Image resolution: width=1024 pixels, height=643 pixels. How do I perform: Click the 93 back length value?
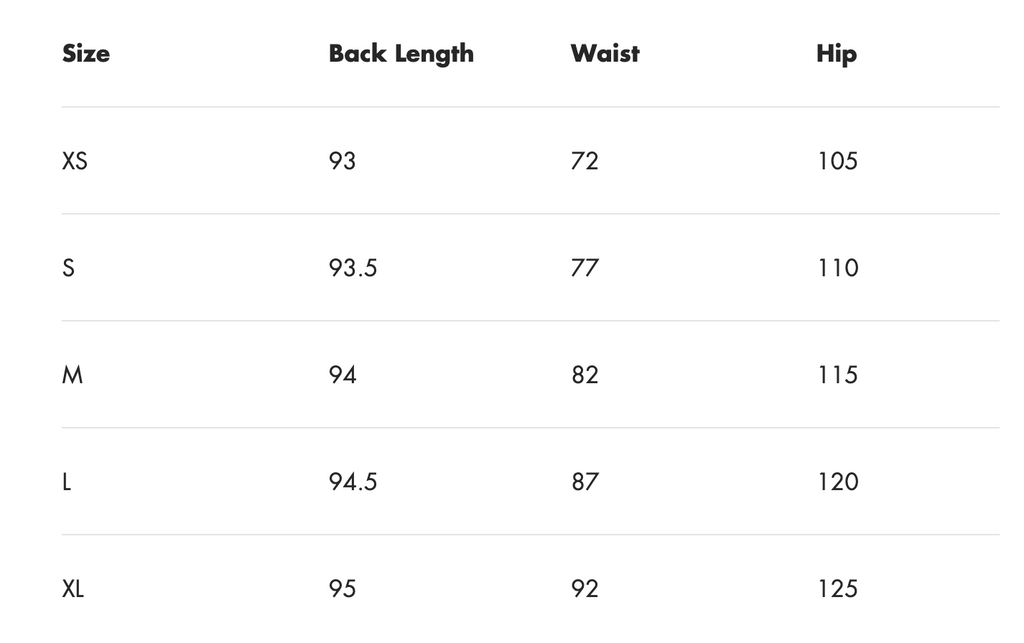342,161
